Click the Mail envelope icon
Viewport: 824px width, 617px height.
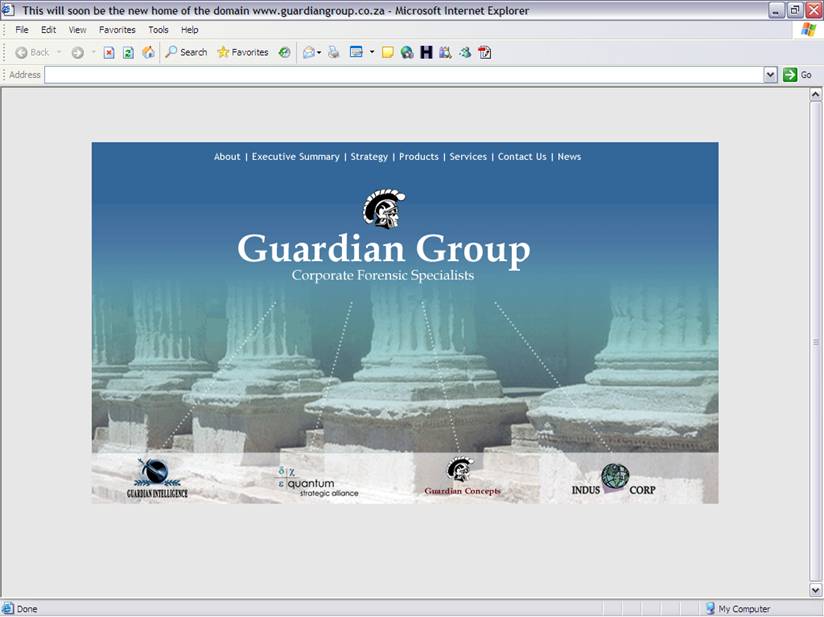tap(309, 52)
